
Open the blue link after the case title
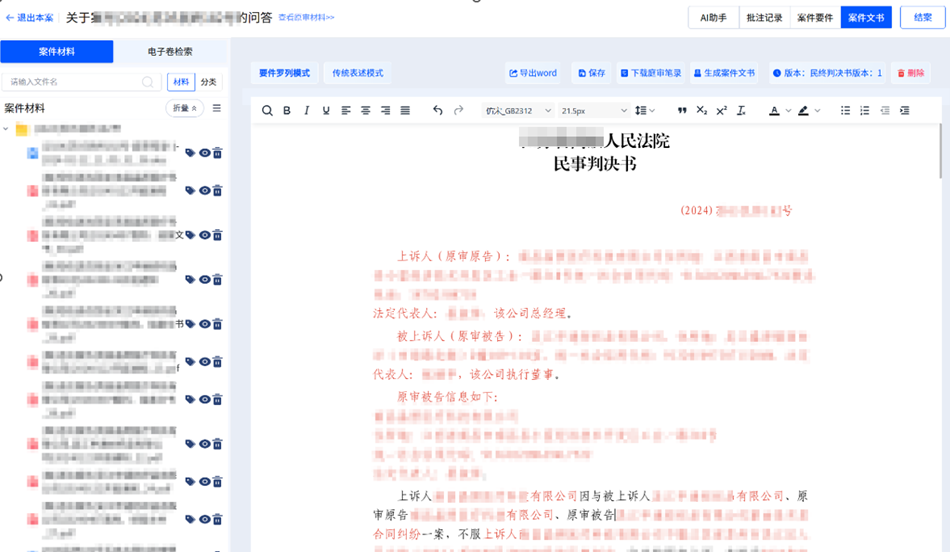306,17
